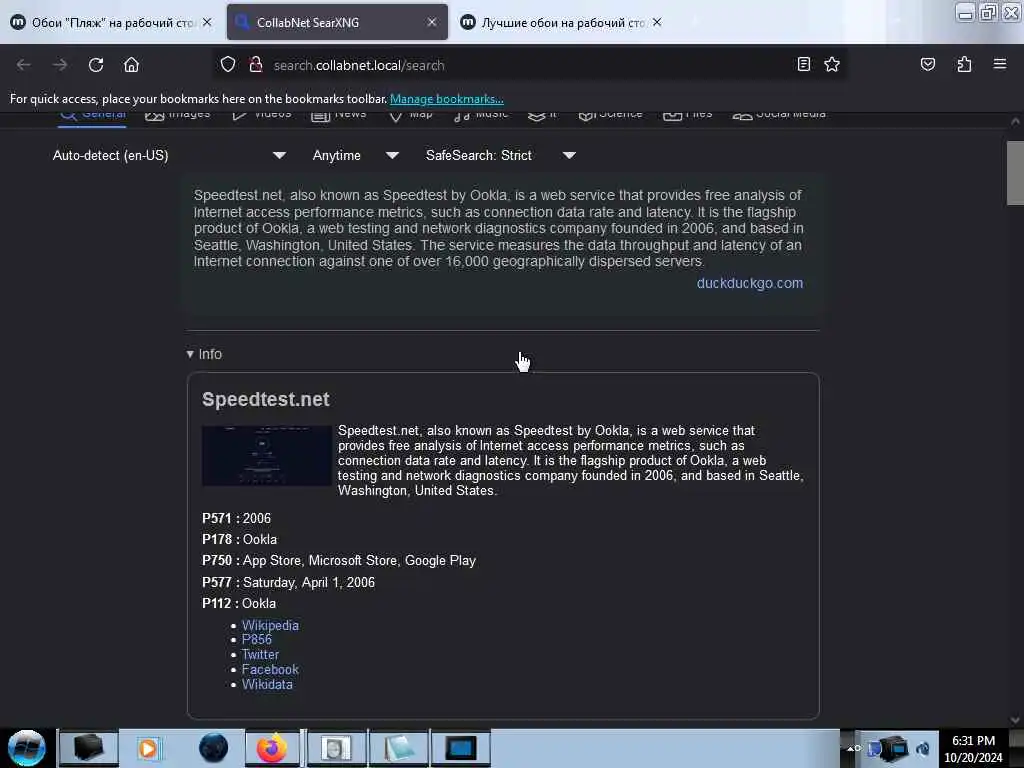This screenshot has width=1024, height=768.
Task: Click the P178 : Ookla entry
Action: click(x=240, y=539)
